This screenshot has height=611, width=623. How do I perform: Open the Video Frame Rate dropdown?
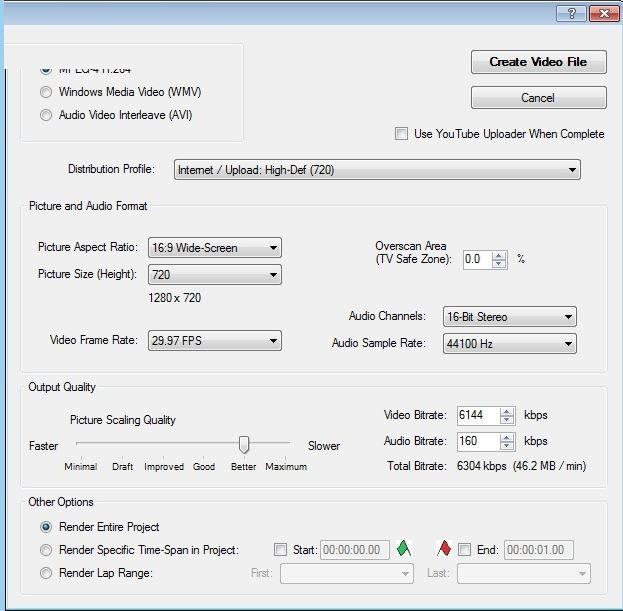pyautogui.click(x=214, y=341)
